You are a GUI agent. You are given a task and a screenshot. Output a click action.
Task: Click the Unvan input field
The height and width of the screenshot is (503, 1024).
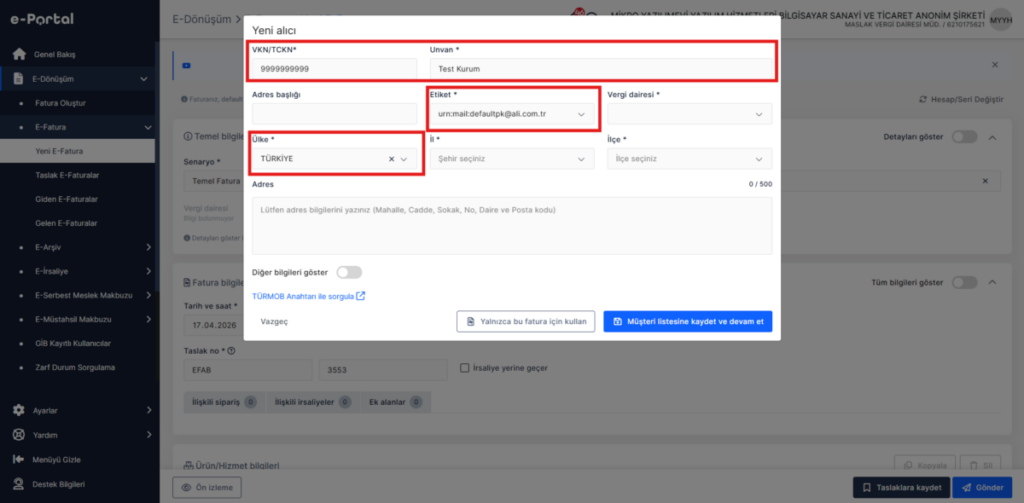(x=601, y=69)
